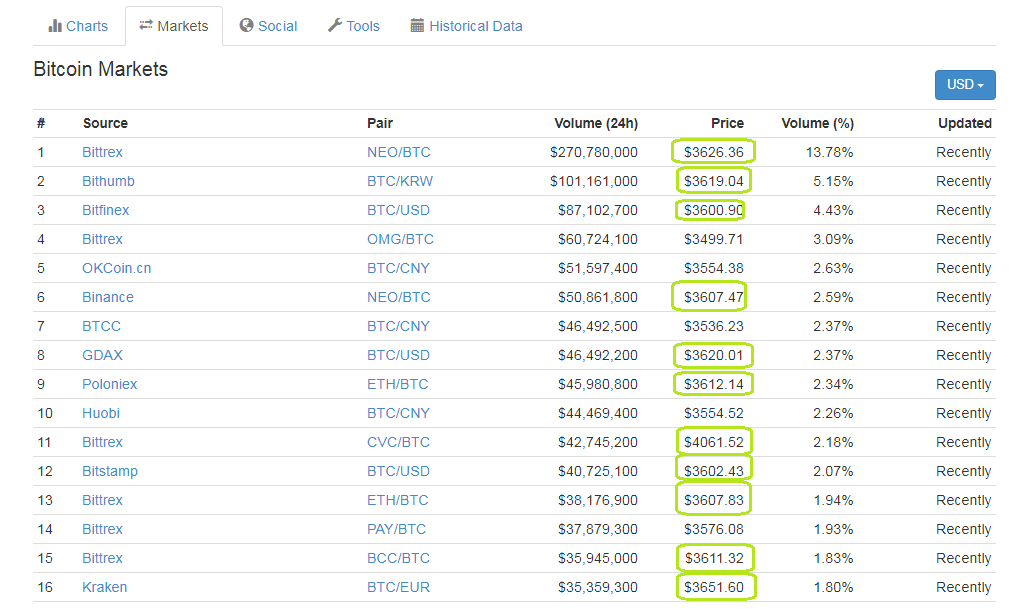Viewport: 1011px width, 609px height.
Task: Click Huobi BTC/CNY pair link
Action: tap(398, 413)
